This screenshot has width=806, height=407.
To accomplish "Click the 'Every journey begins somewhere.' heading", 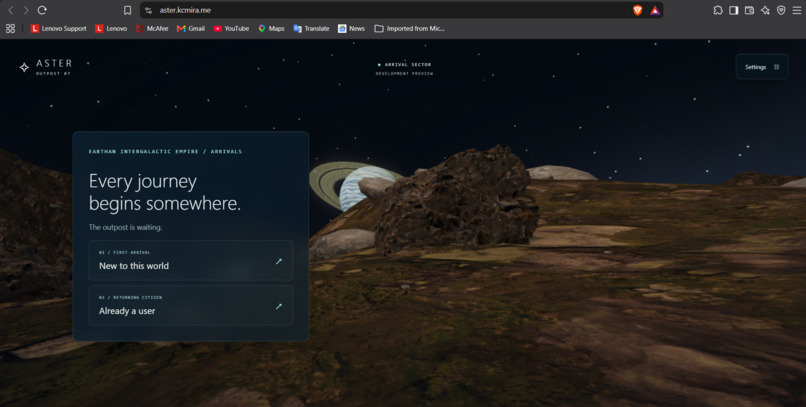I will (x=164, y=192).
